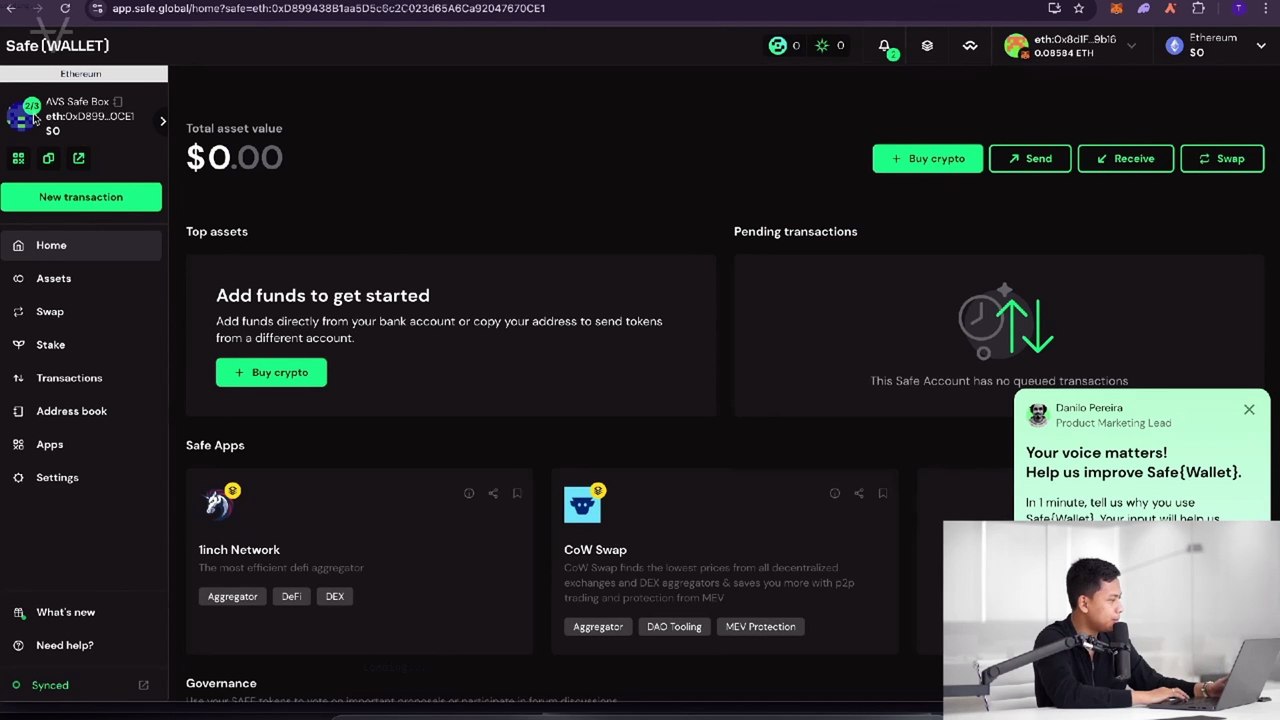This screenshot has height=720, width=1280.
Task: Open Apps in the sidebar
Action: (81, 444)
